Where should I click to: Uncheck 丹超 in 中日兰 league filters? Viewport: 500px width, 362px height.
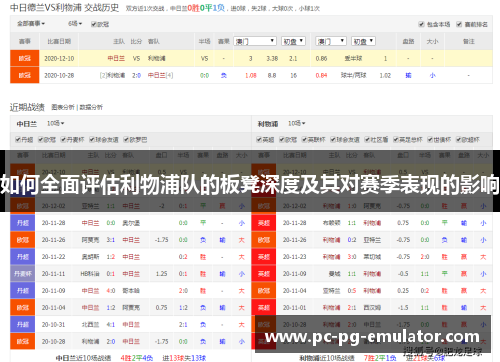tap(18, 139)
